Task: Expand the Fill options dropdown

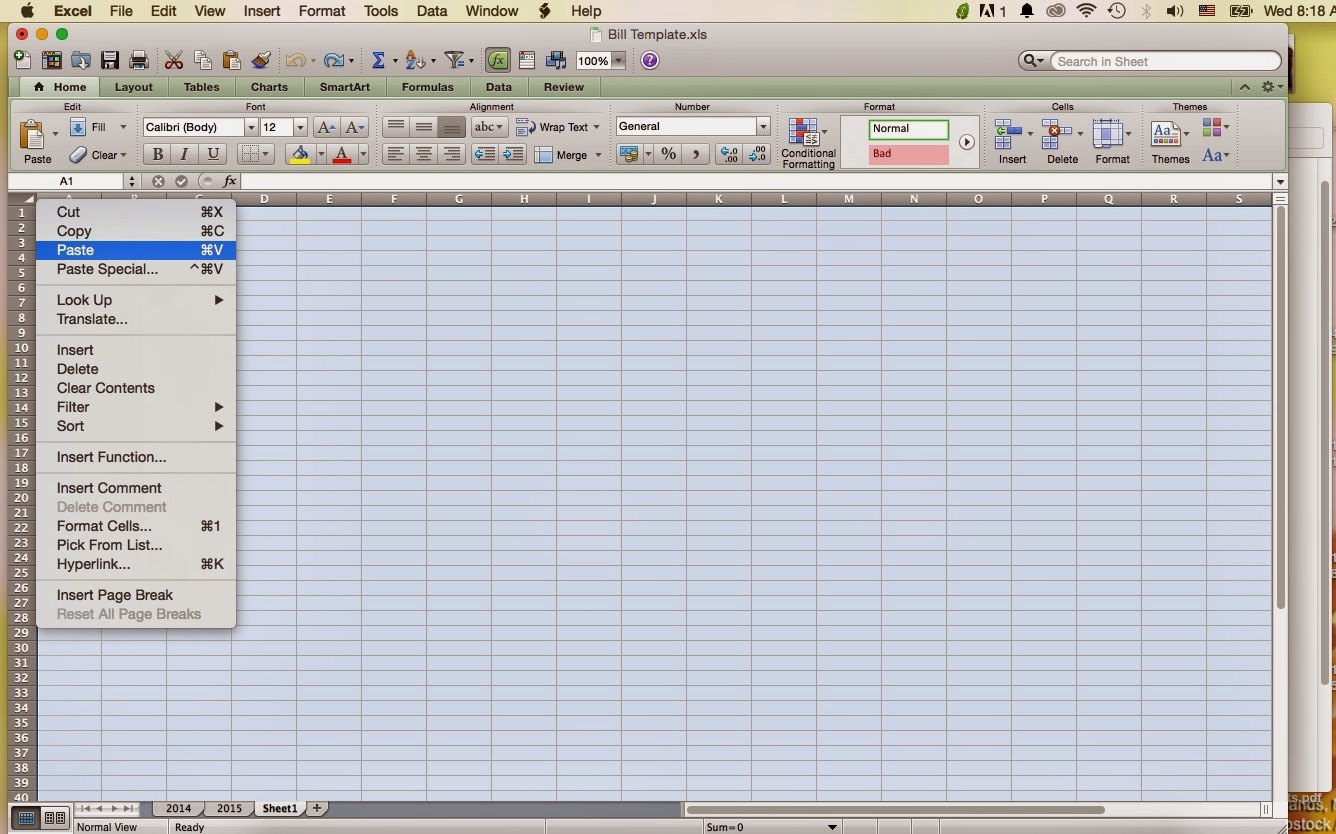Action: [x=123, y=127]
